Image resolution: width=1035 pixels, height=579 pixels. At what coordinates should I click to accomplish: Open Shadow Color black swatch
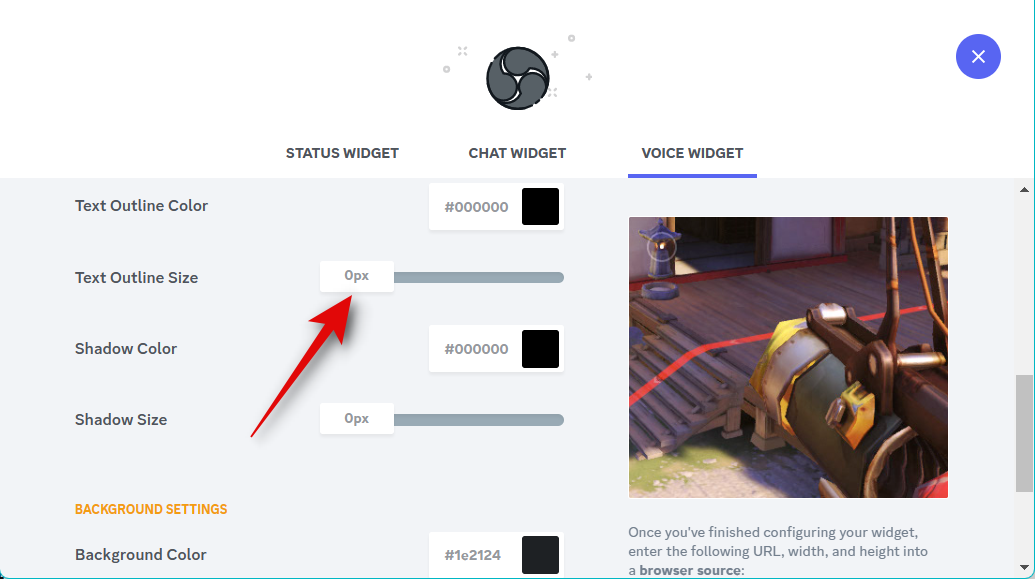click(x=540, y=349)
